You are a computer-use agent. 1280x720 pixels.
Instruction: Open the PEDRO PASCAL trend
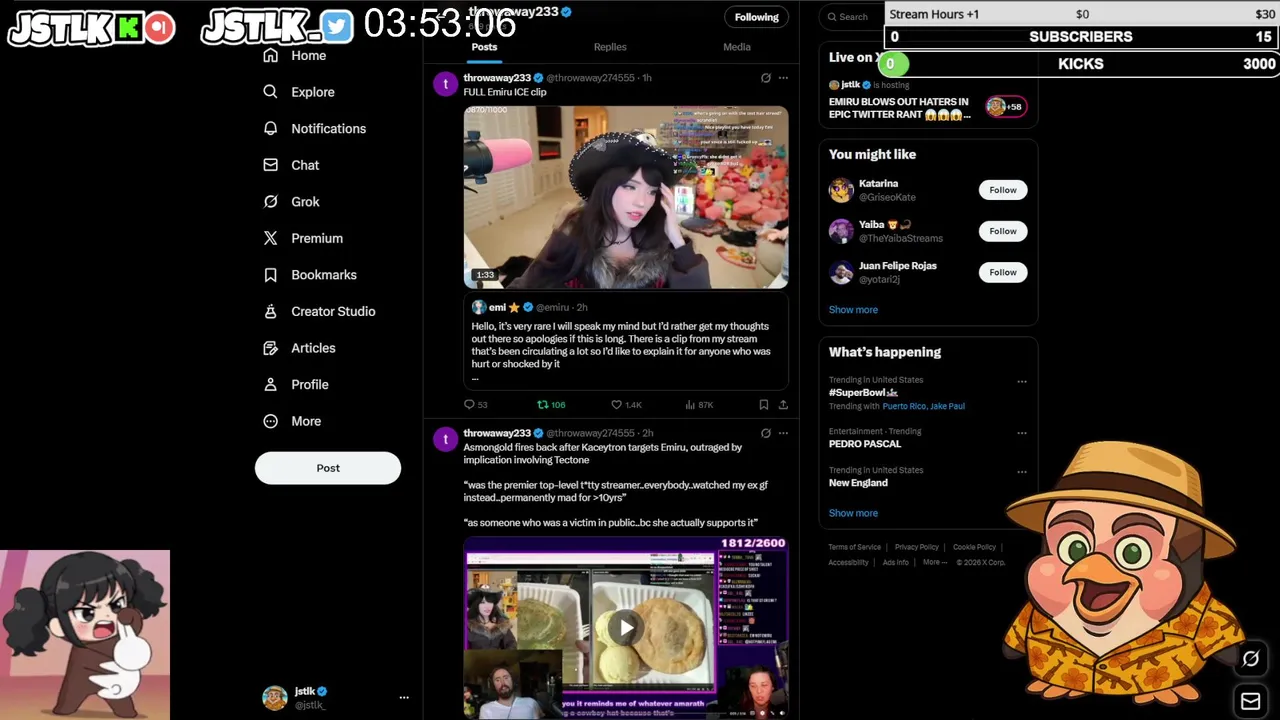pos(865,444)
